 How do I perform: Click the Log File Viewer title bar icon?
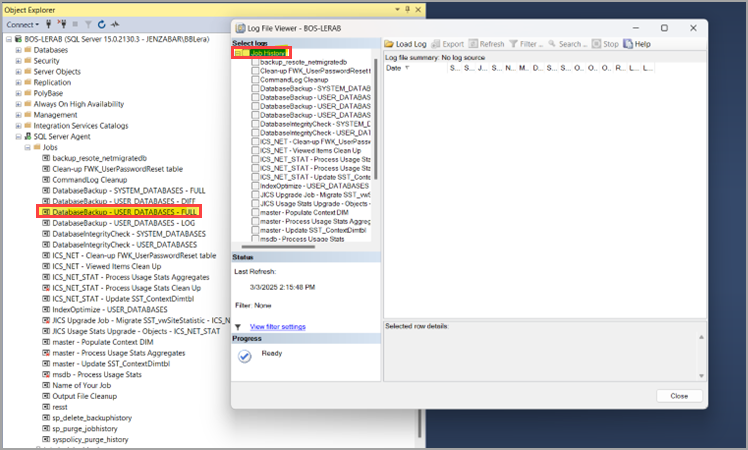pos(241,28)
